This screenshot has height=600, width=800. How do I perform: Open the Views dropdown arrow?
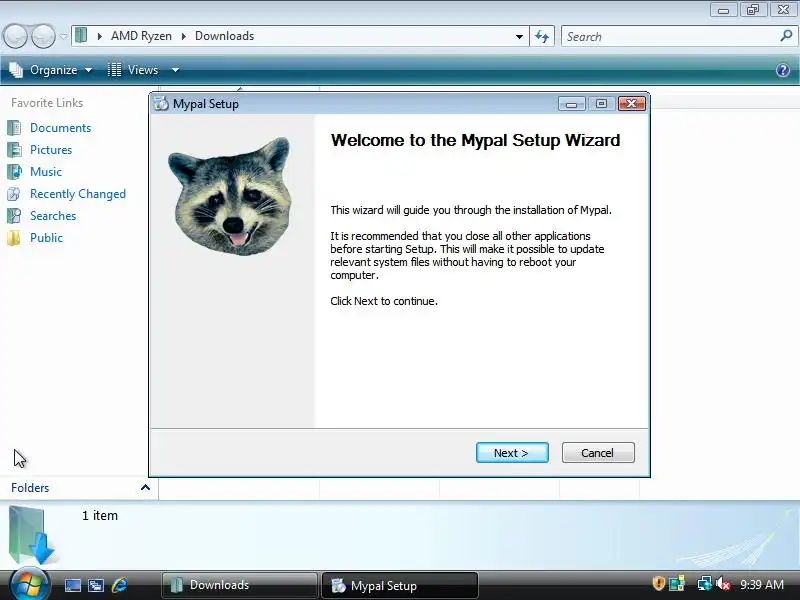(x=175, y=70)
